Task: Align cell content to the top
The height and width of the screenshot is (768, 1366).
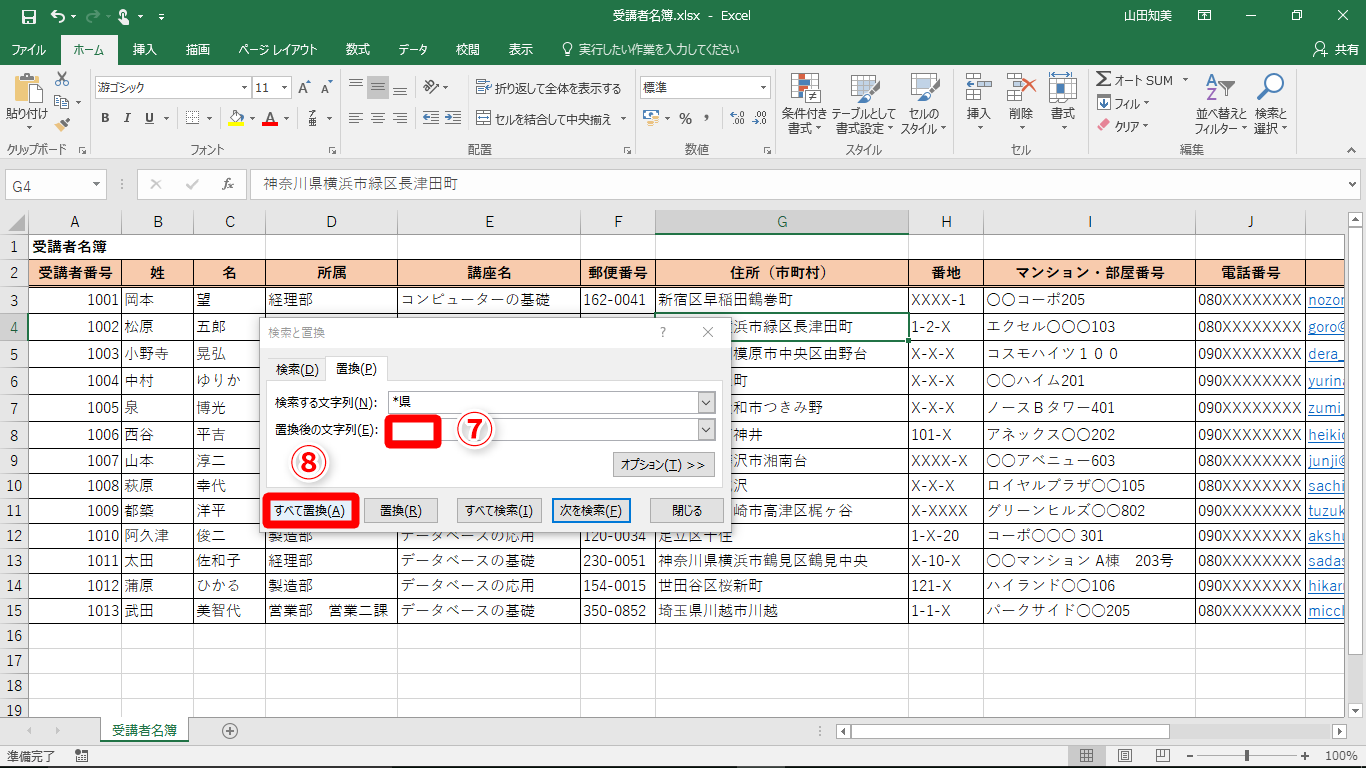Action: [x=356, y=87]
